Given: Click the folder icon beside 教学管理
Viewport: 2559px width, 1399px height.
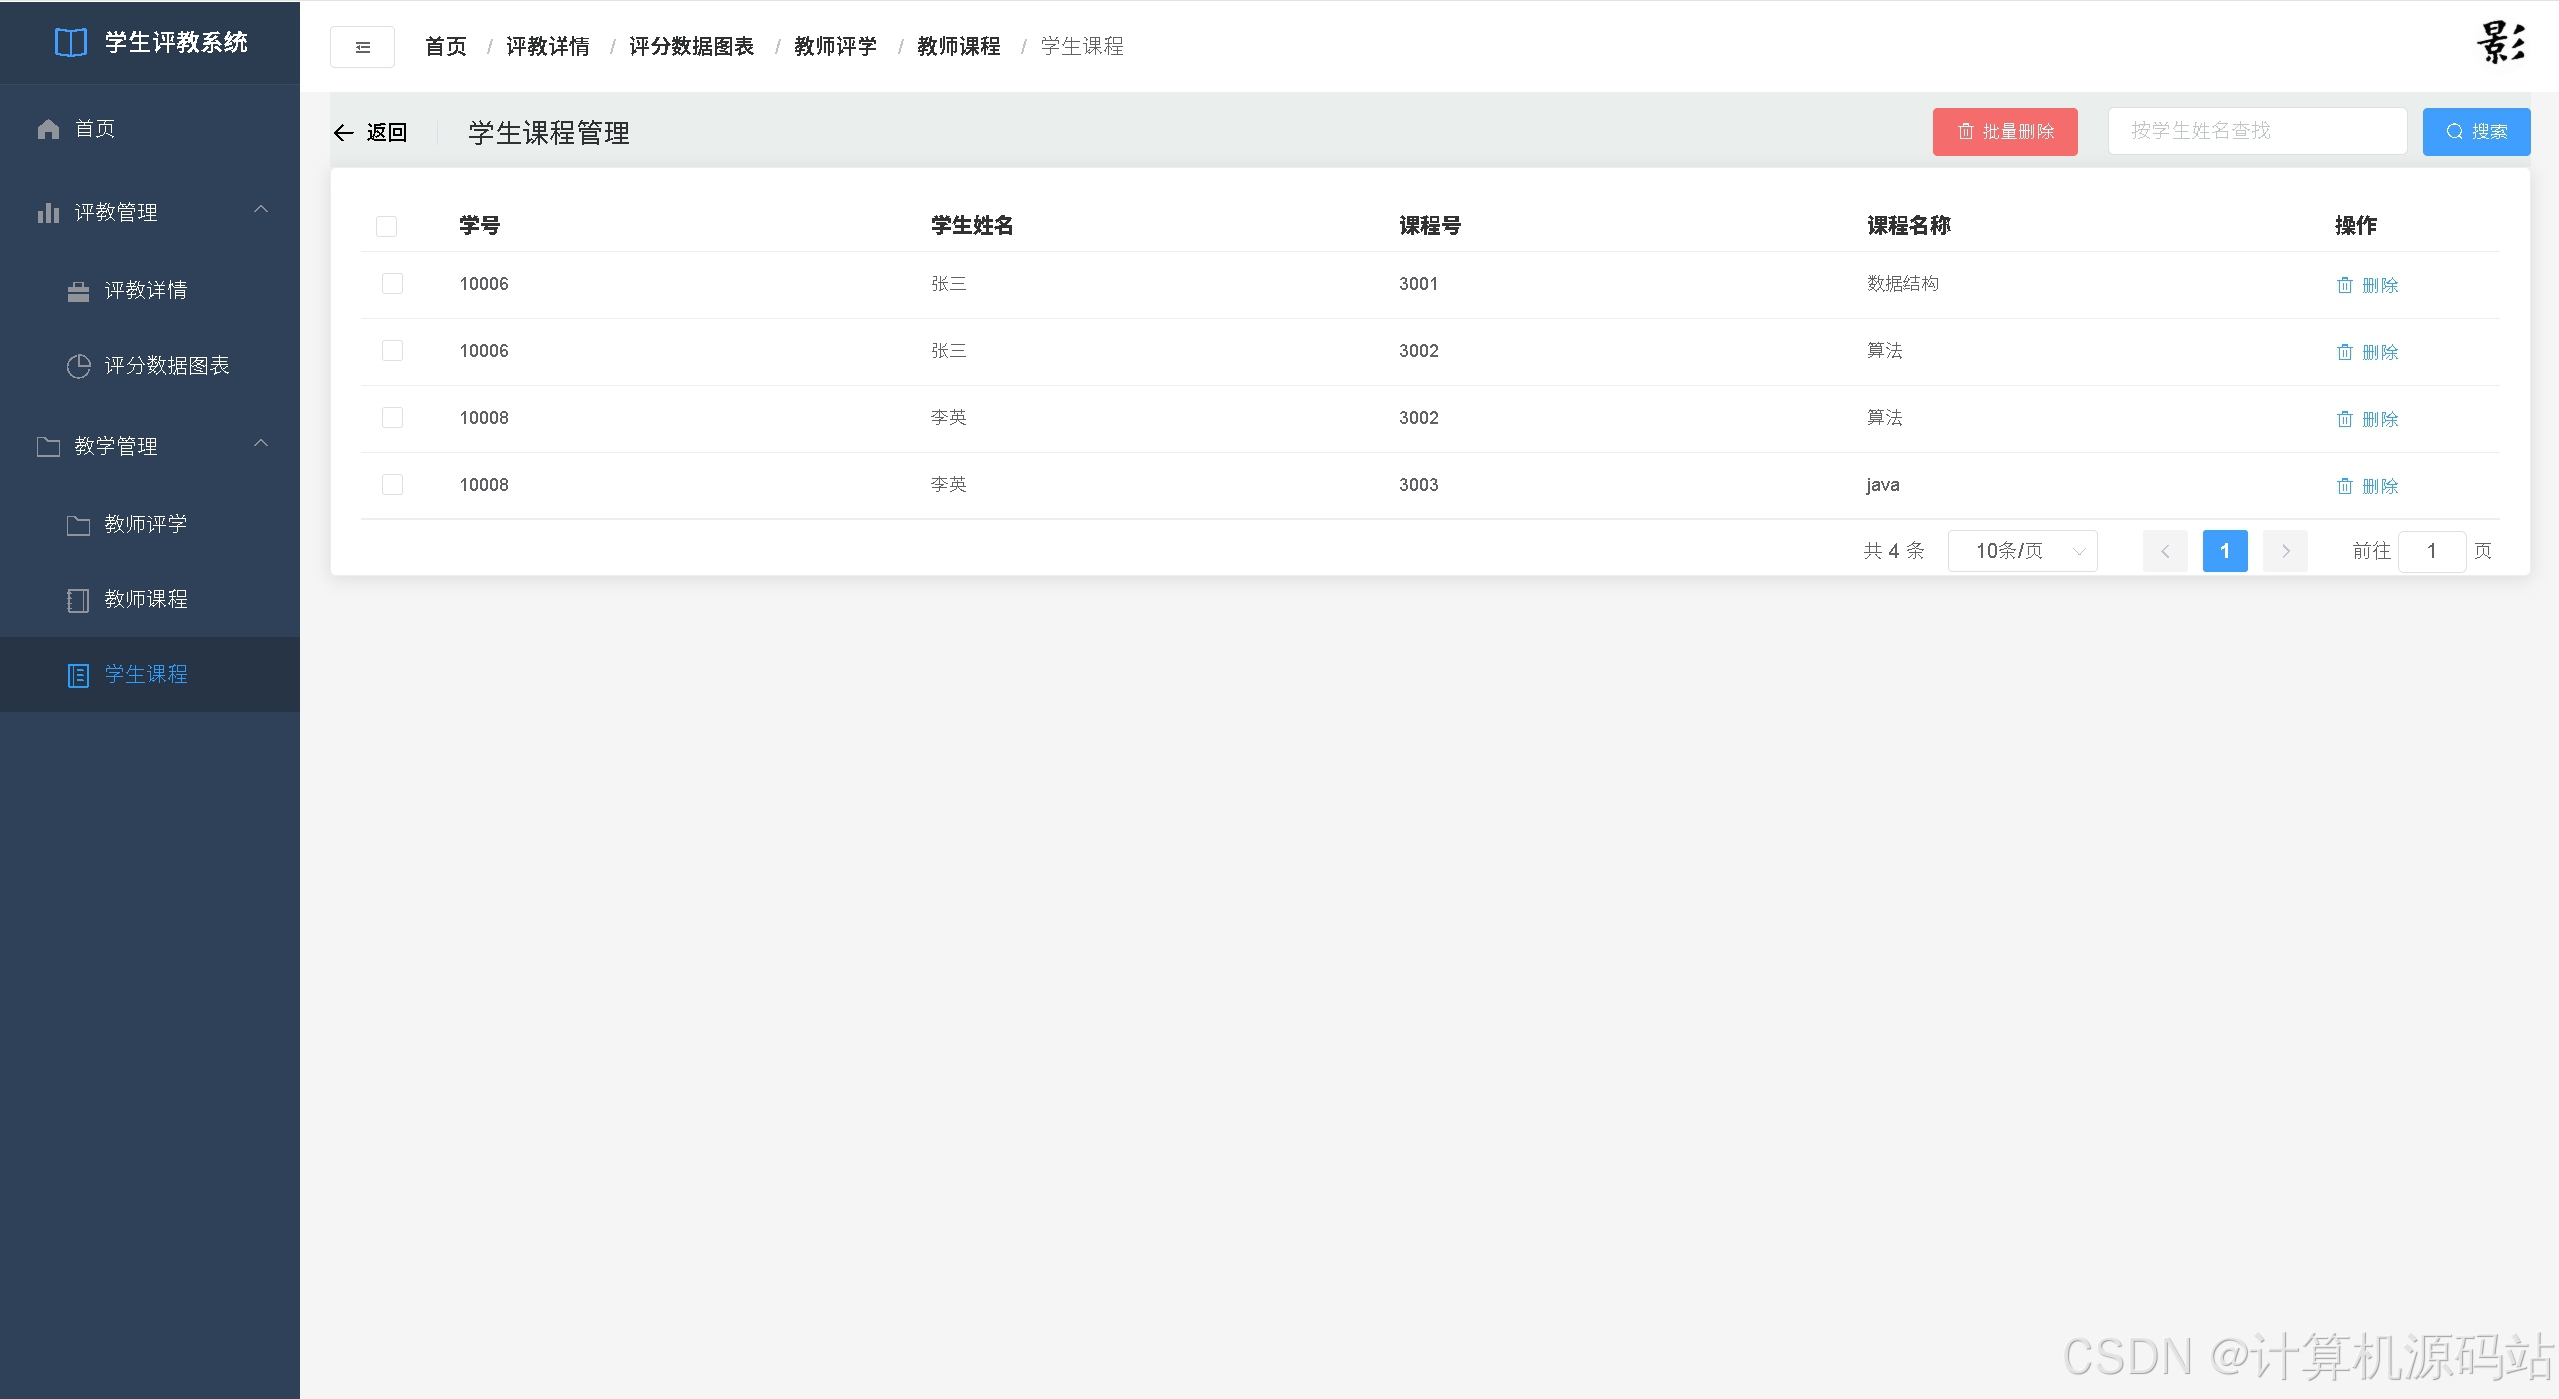Looking at the screenshot, I should pos(48,447).
